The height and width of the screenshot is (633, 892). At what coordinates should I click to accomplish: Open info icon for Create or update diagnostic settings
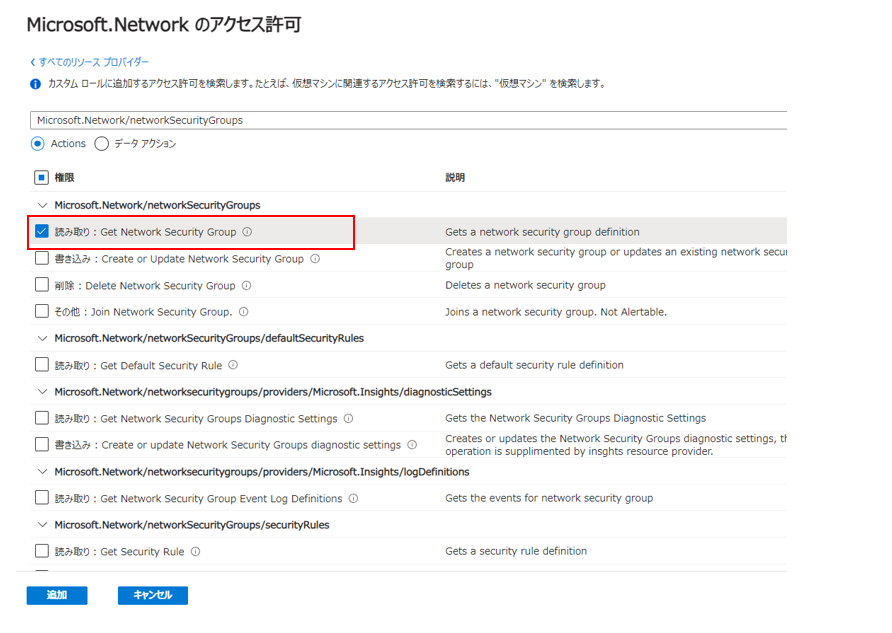coord(412,444)
